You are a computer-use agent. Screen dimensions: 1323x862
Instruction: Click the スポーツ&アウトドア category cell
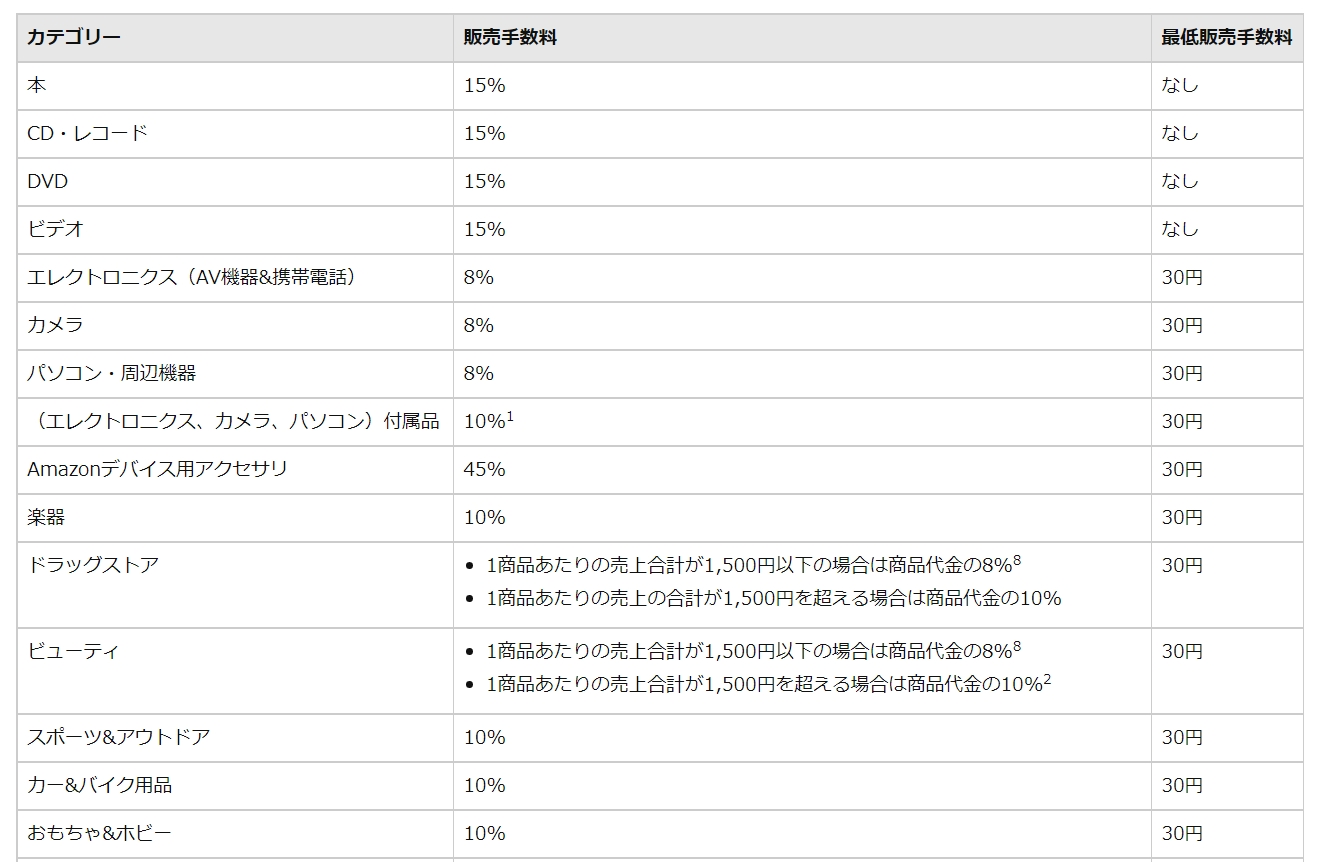118,738
